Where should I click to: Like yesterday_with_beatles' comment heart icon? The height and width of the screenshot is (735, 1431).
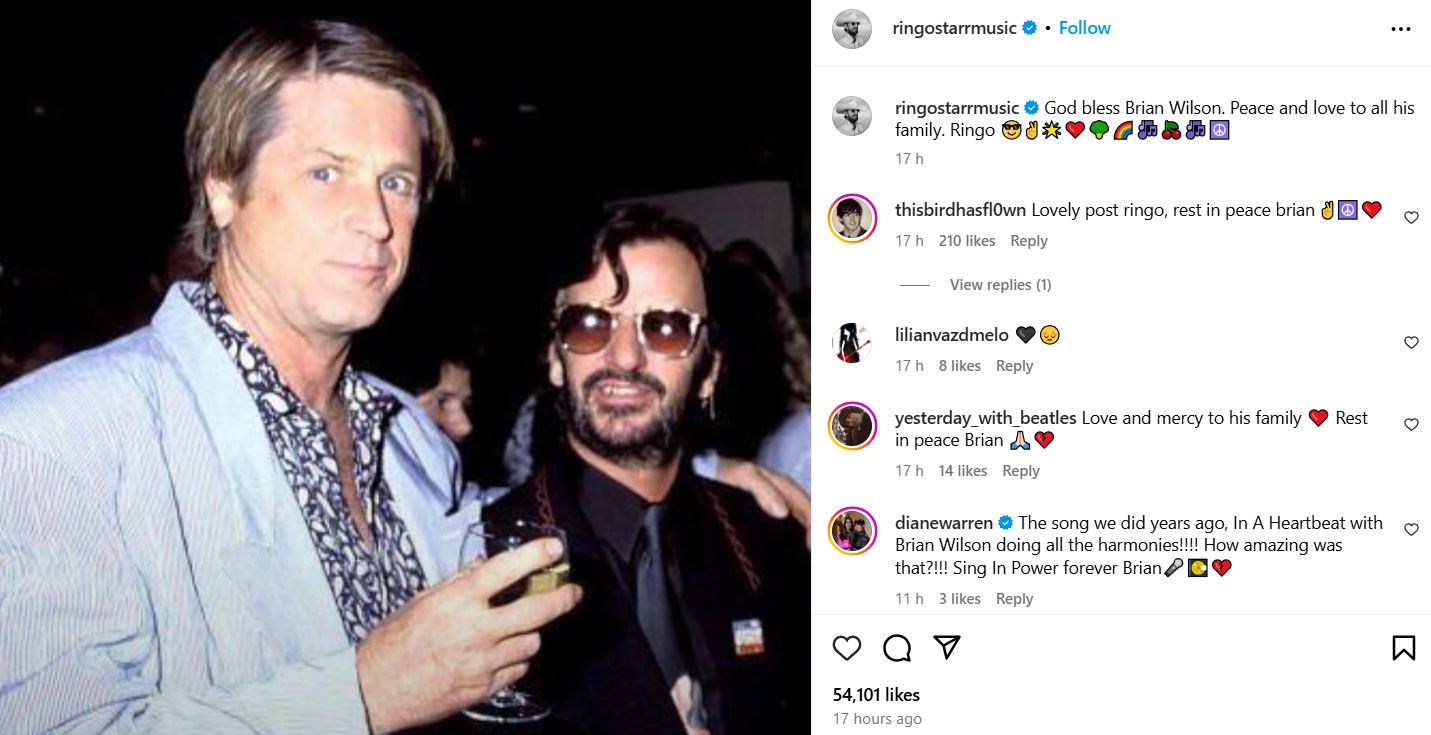click(x=1411, y=423)
